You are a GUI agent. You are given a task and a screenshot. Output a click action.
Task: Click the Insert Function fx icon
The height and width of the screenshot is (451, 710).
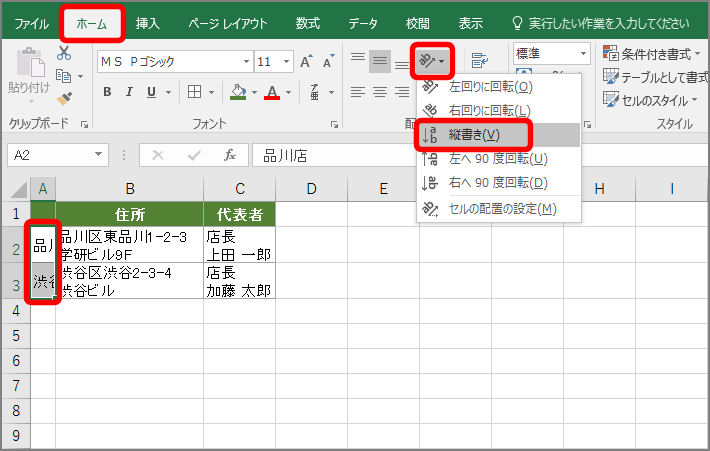(230, 155)
